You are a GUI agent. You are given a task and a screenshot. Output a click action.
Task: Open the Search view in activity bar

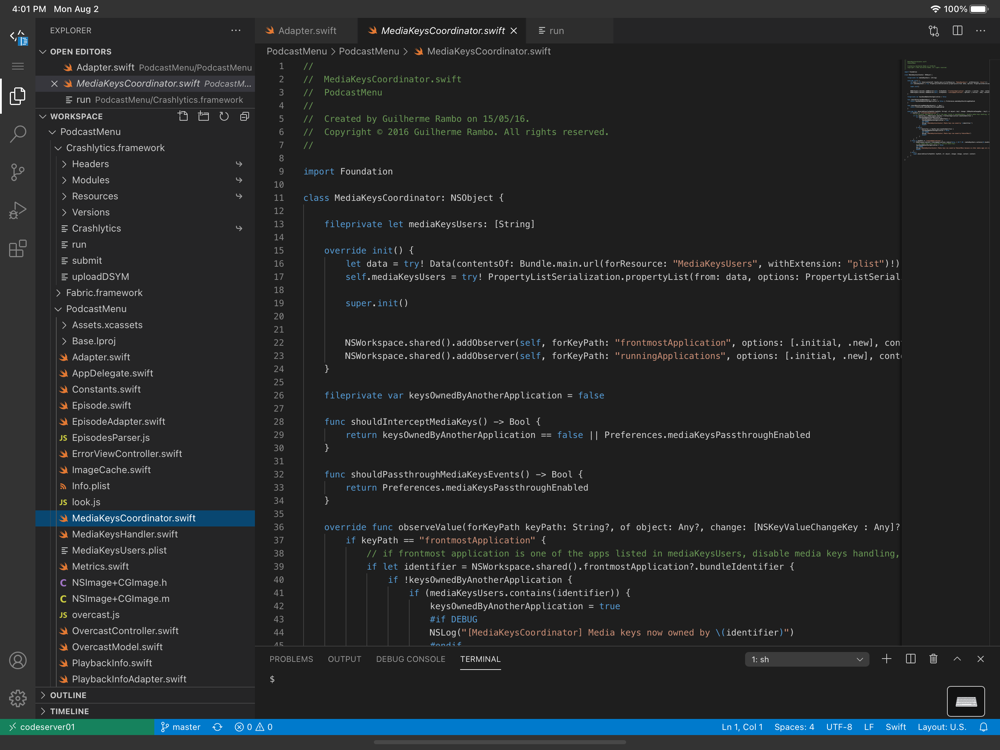click(x=18, y=134)
